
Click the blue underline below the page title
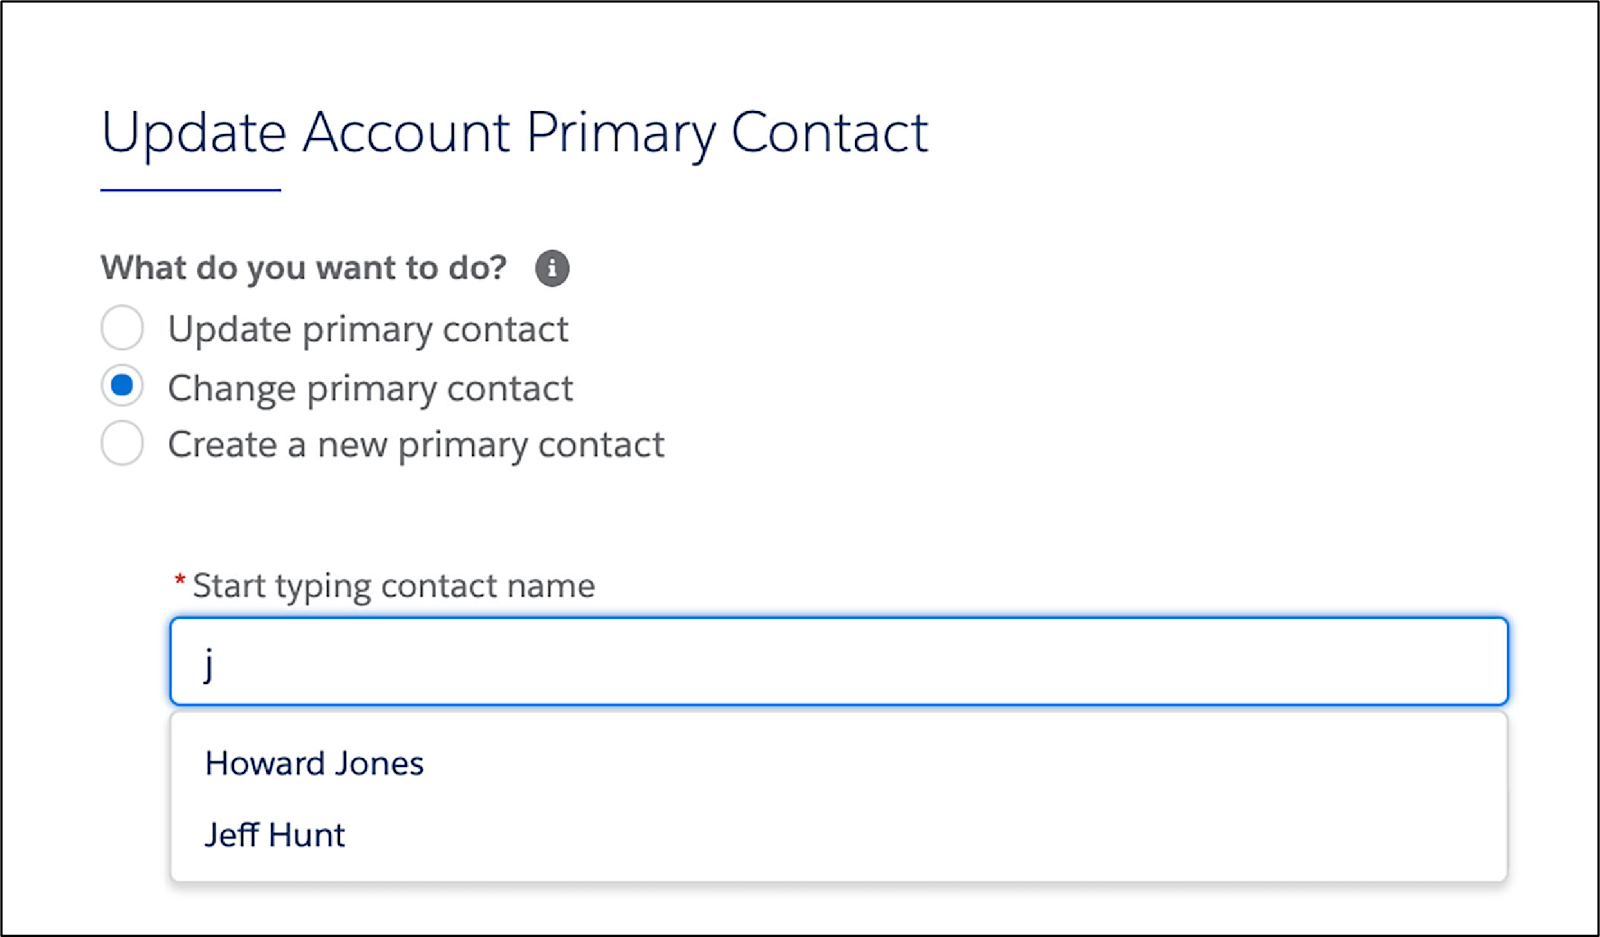188,185
